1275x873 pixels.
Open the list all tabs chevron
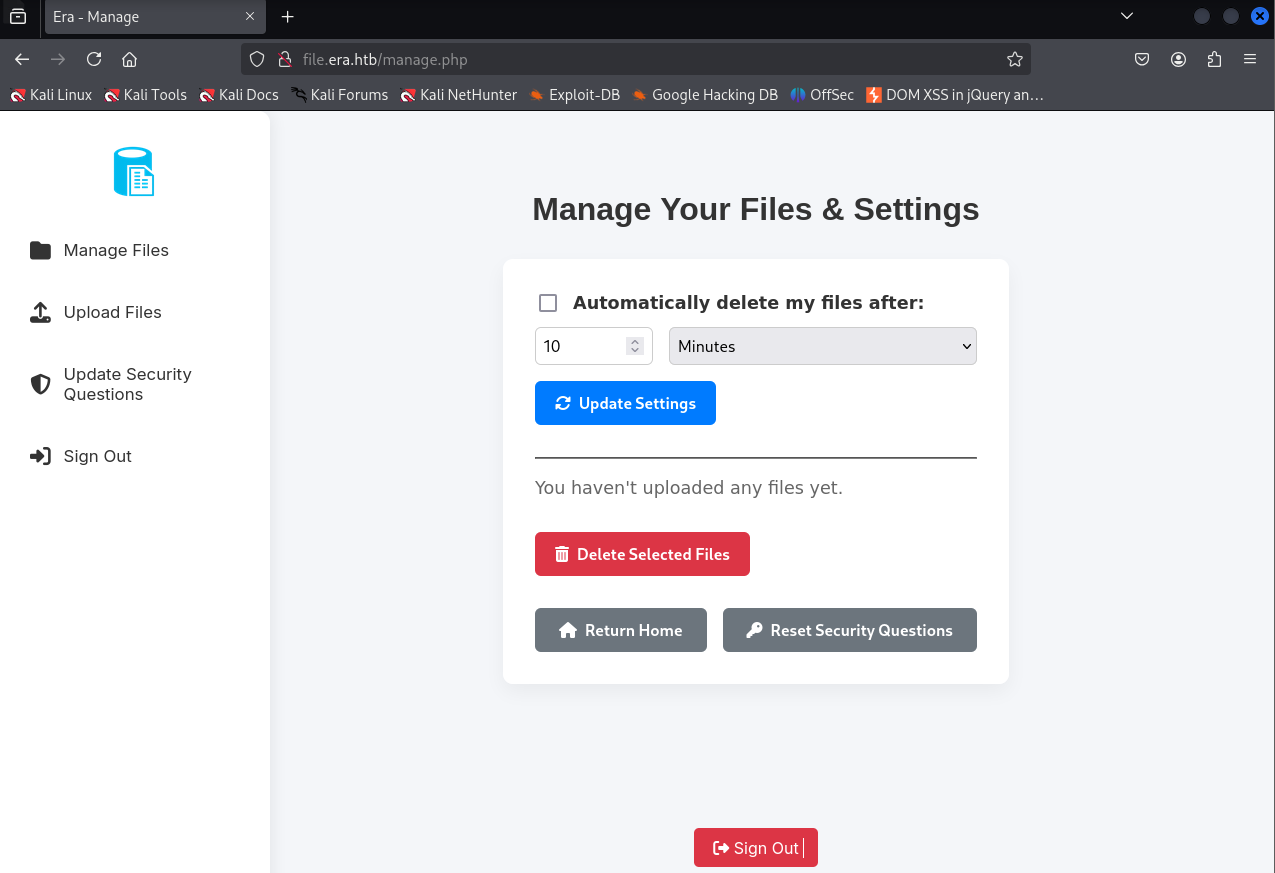tap(1127, 16)
